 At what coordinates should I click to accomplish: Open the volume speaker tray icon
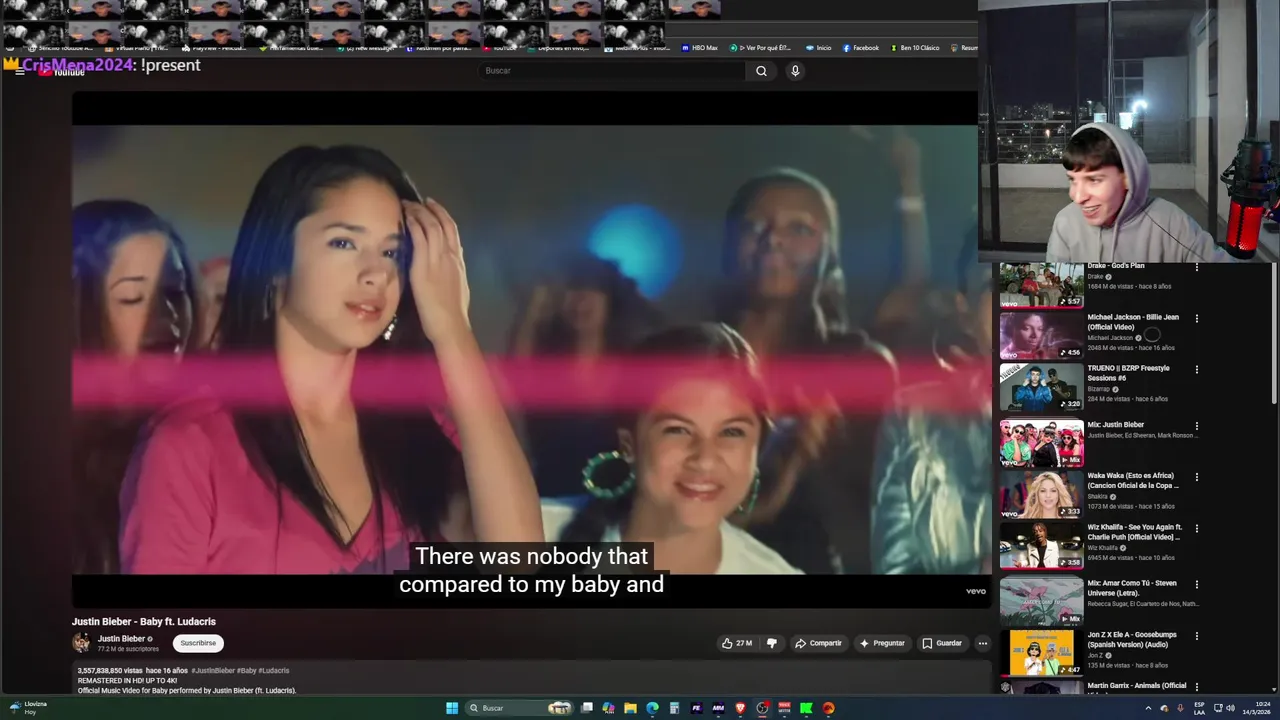click(x=1230, y=708)
